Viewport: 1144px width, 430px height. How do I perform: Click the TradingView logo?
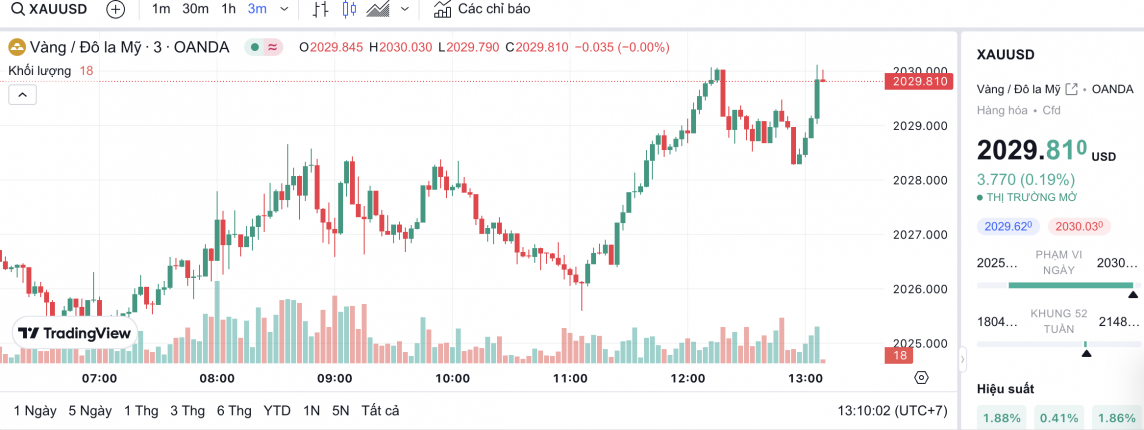[x=75, y=333]
